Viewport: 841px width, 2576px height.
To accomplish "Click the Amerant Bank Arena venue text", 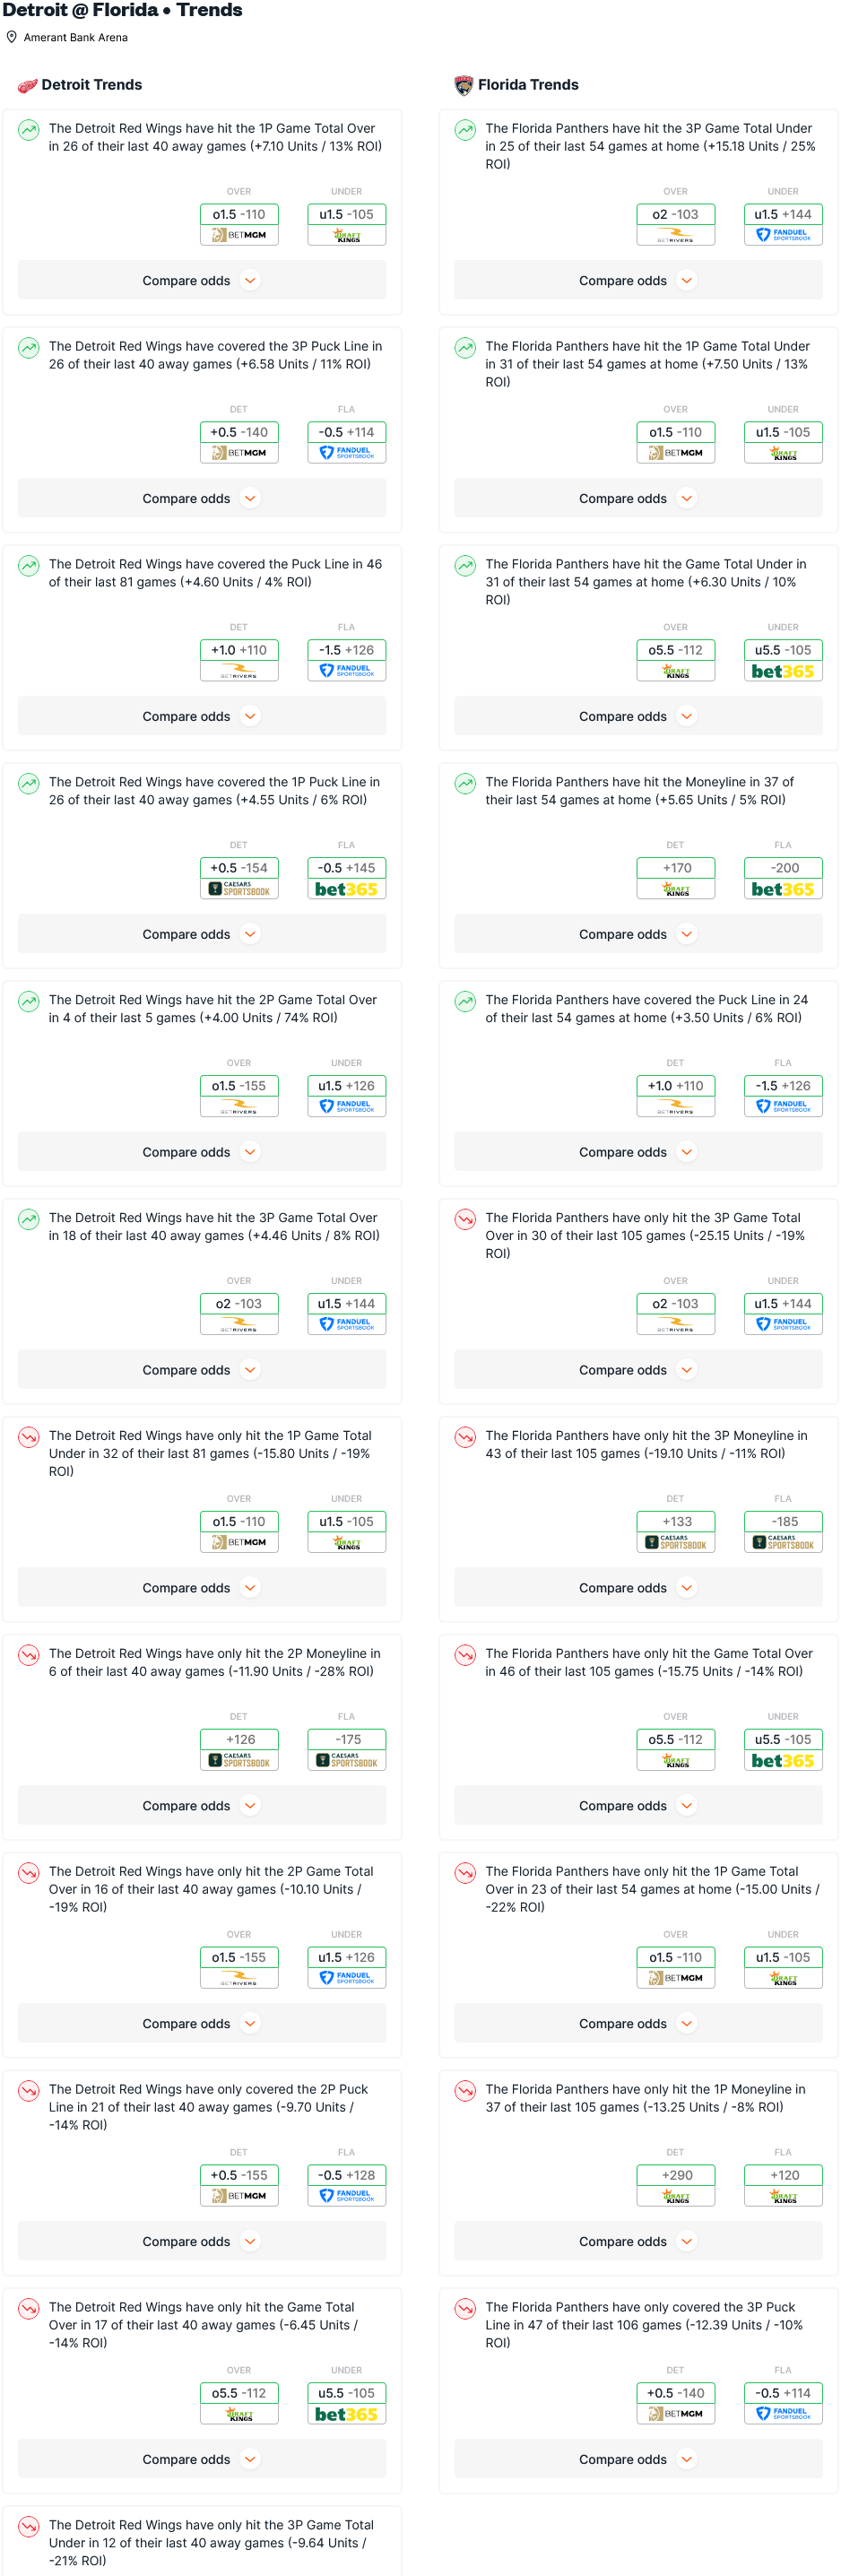I will (76, 38).
